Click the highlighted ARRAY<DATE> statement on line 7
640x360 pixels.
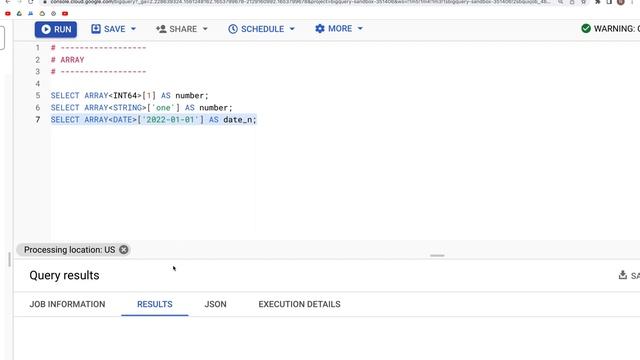tap(153, 120)
